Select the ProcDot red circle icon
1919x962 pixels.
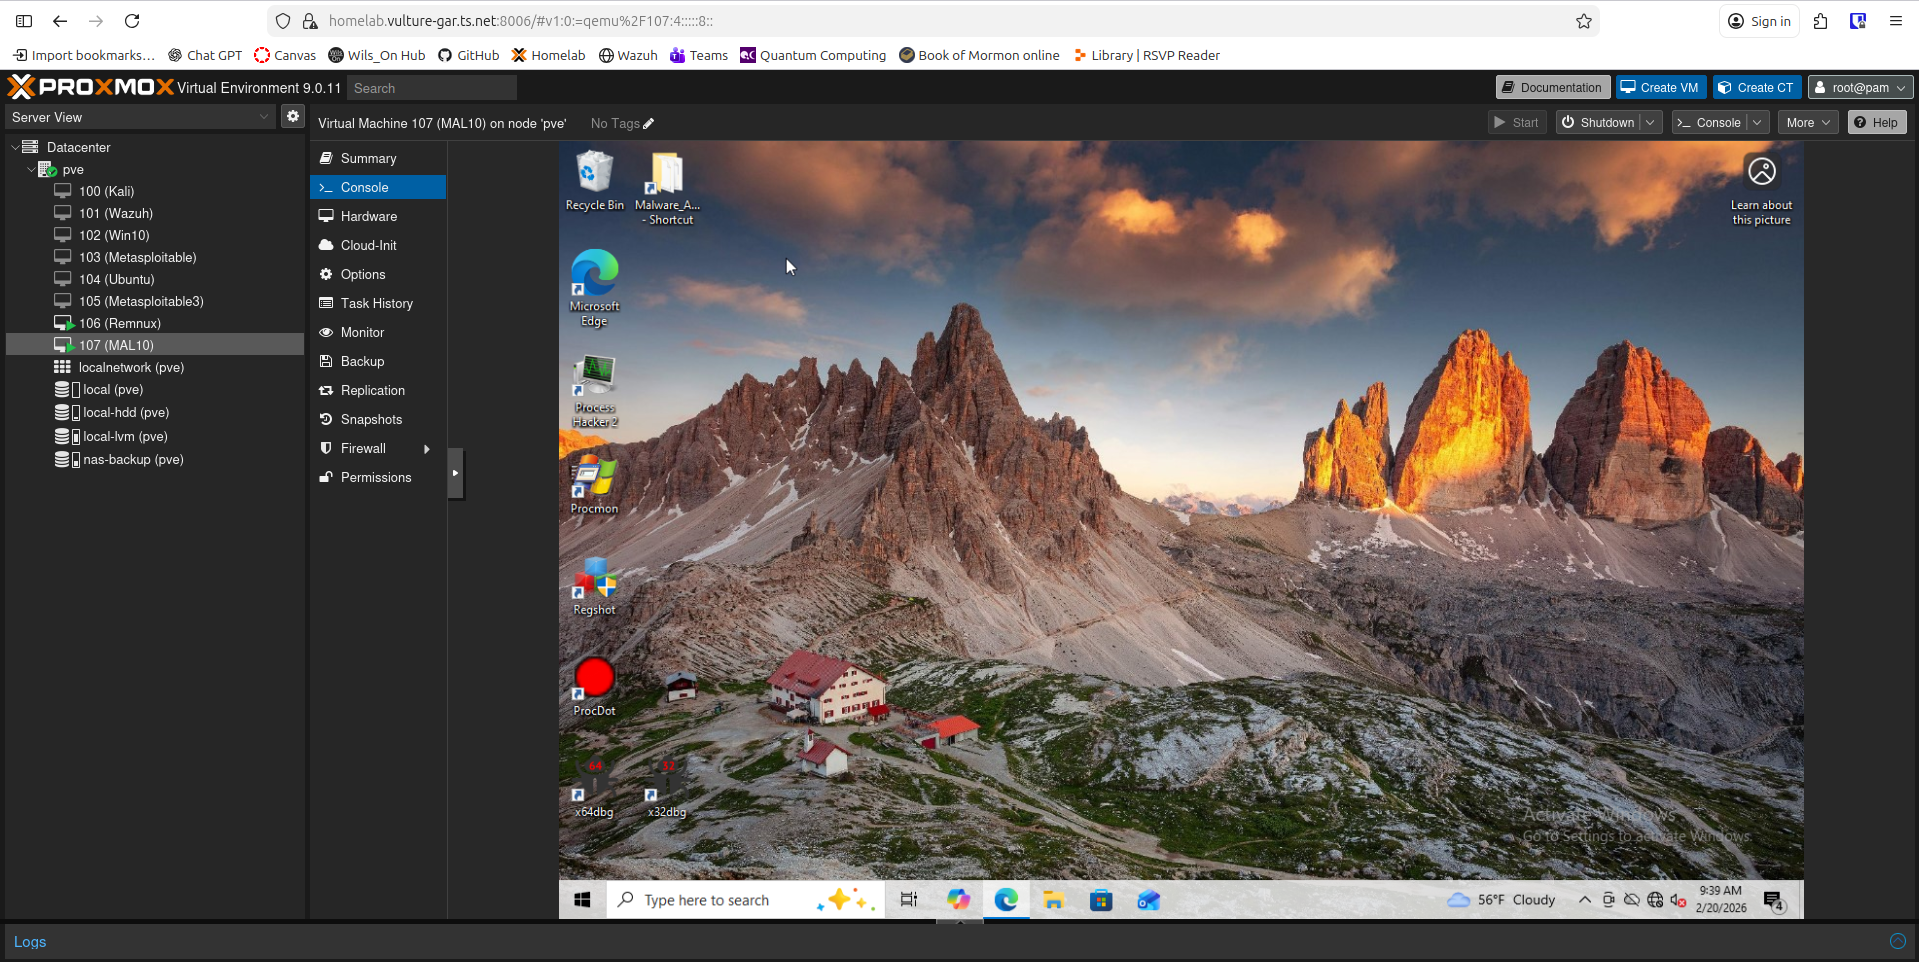594,687
